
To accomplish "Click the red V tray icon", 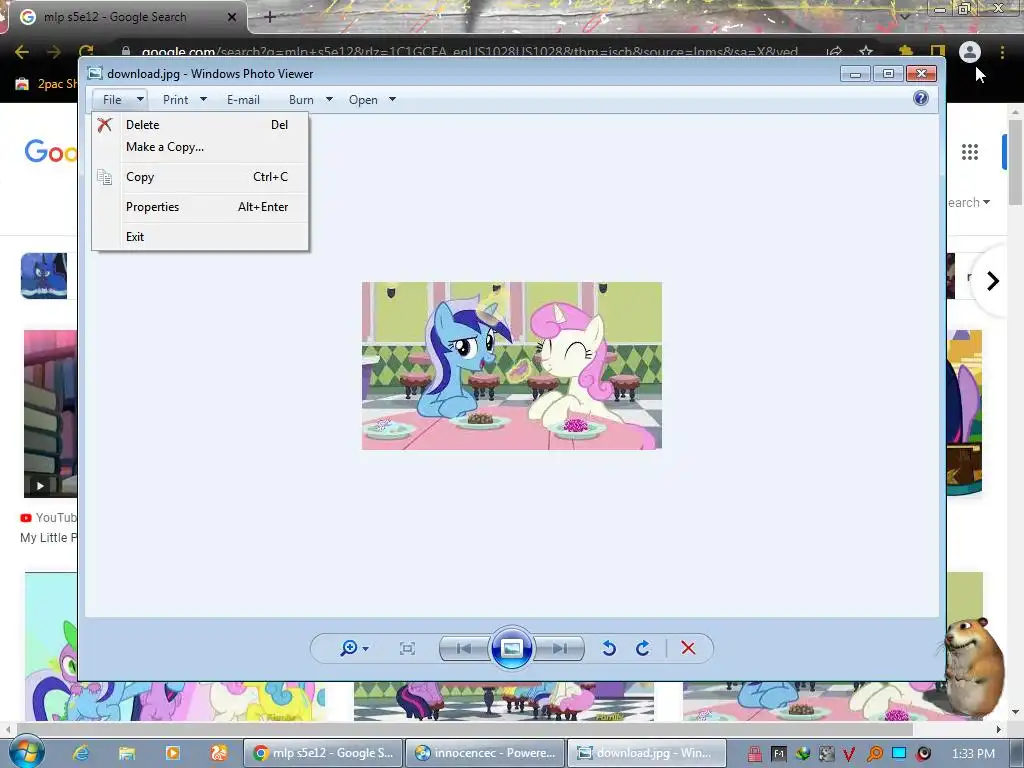I will (x=849, y=754).
